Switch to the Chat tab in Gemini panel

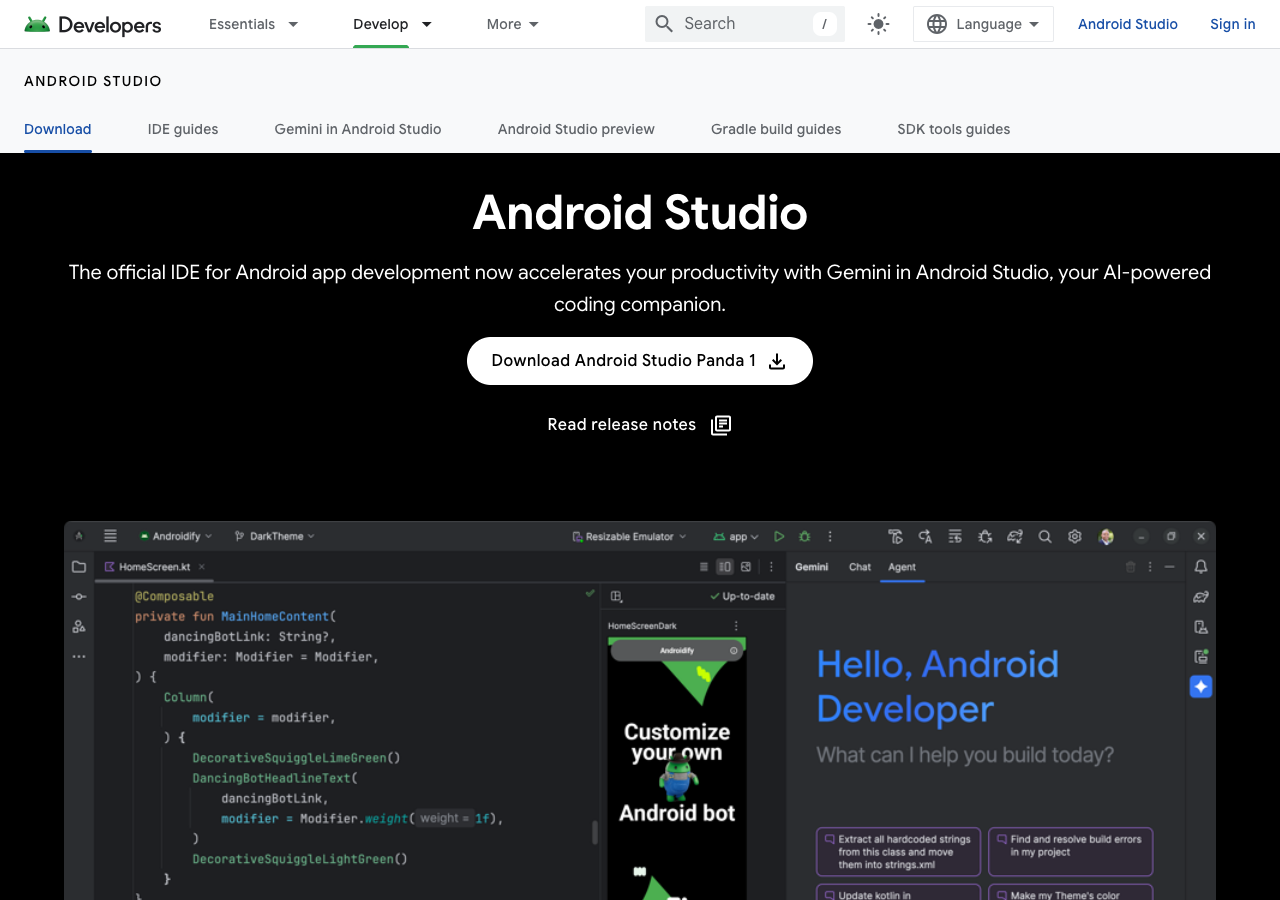click(859, 567)
